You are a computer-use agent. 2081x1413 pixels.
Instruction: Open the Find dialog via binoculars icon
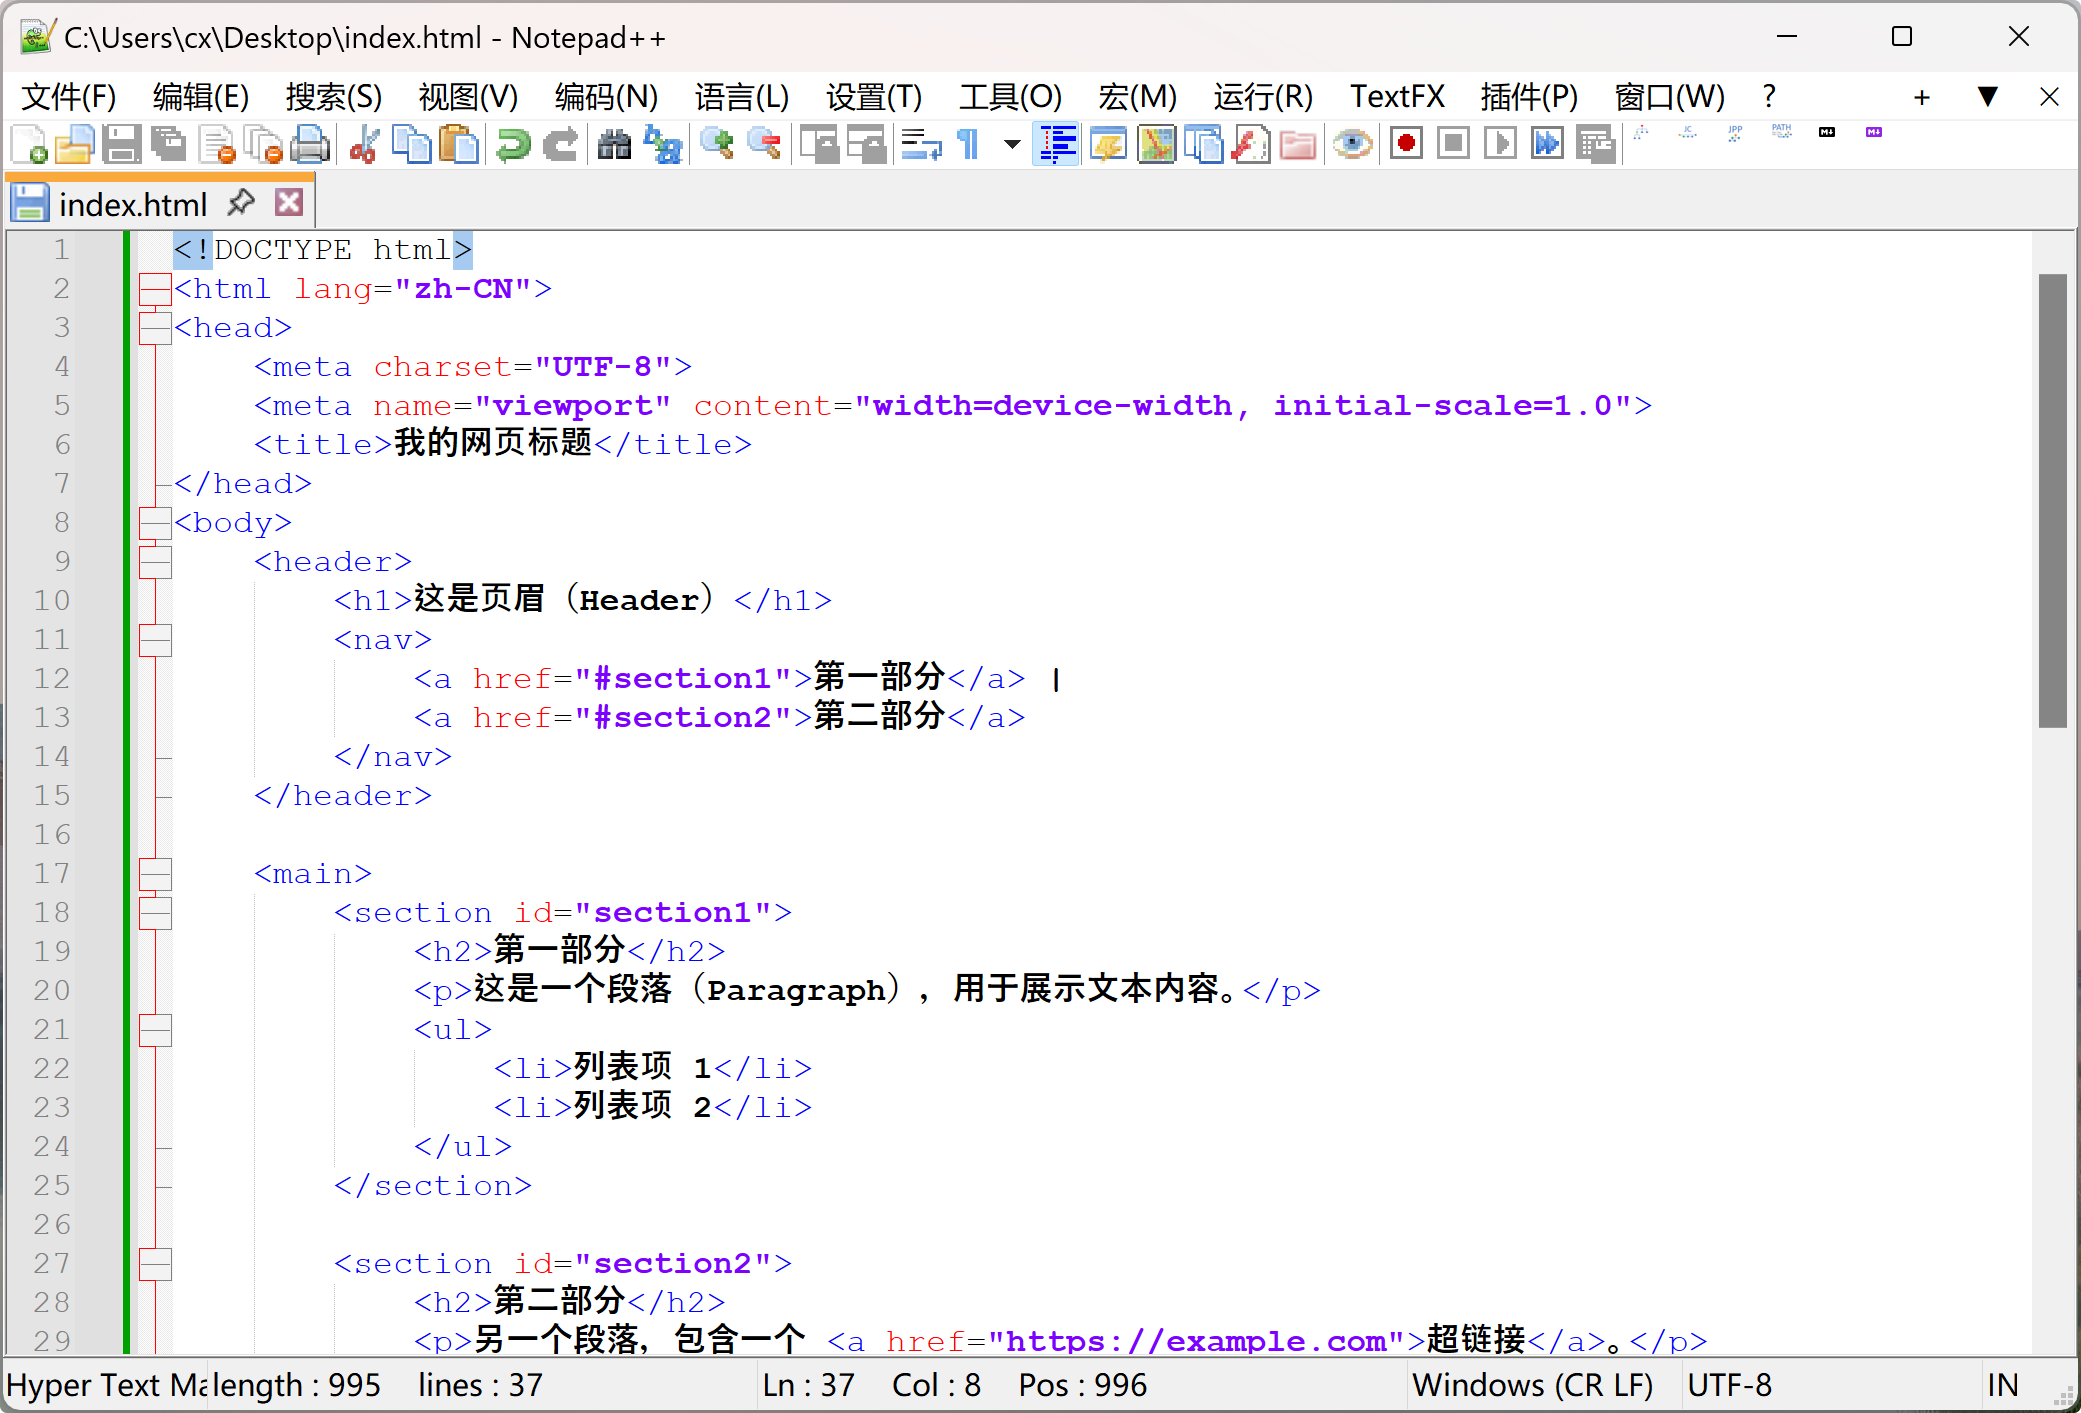click(x=614, y=144)
